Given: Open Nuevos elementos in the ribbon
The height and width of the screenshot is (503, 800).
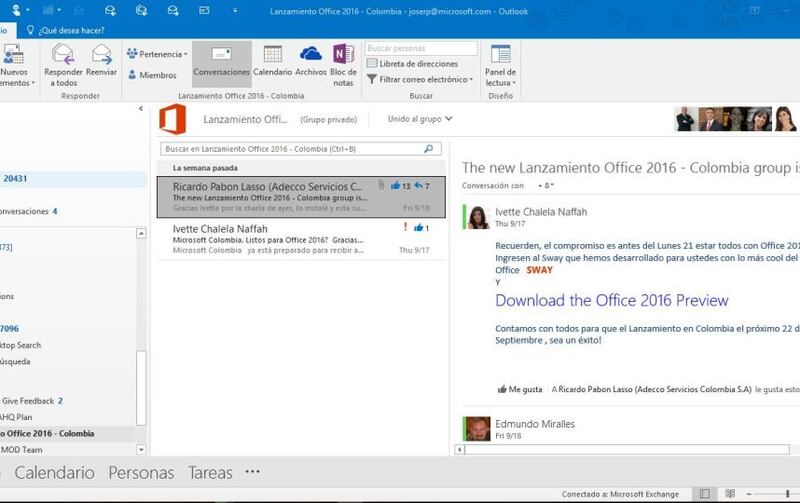Looking at the screenshot, I should [15, 65].
